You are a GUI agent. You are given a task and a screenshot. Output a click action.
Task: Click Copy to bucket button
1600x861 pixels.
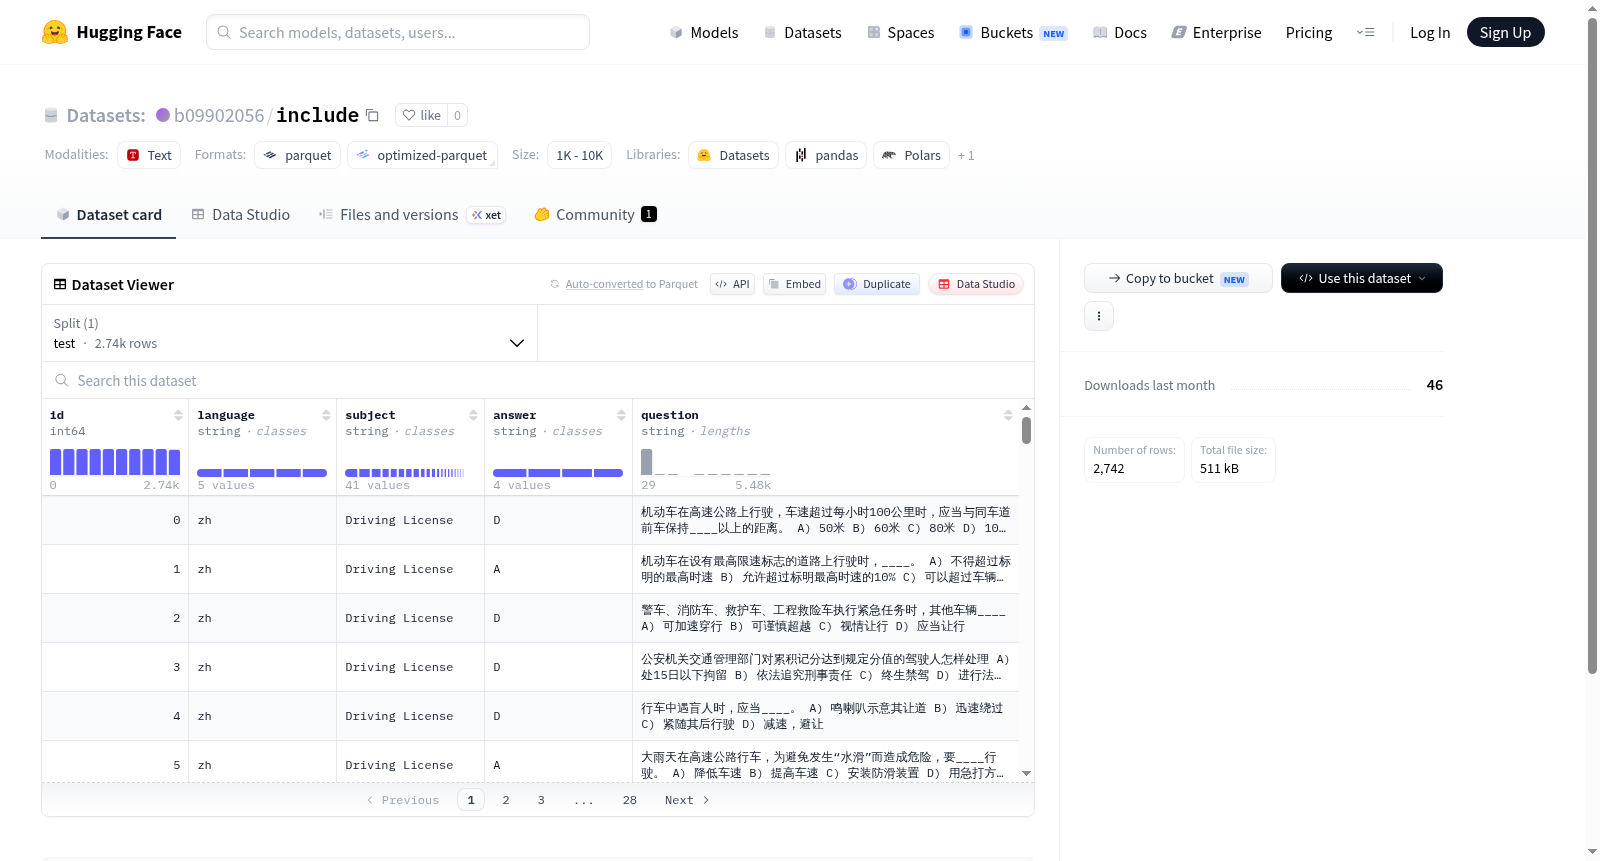[x=1178, y=278]
